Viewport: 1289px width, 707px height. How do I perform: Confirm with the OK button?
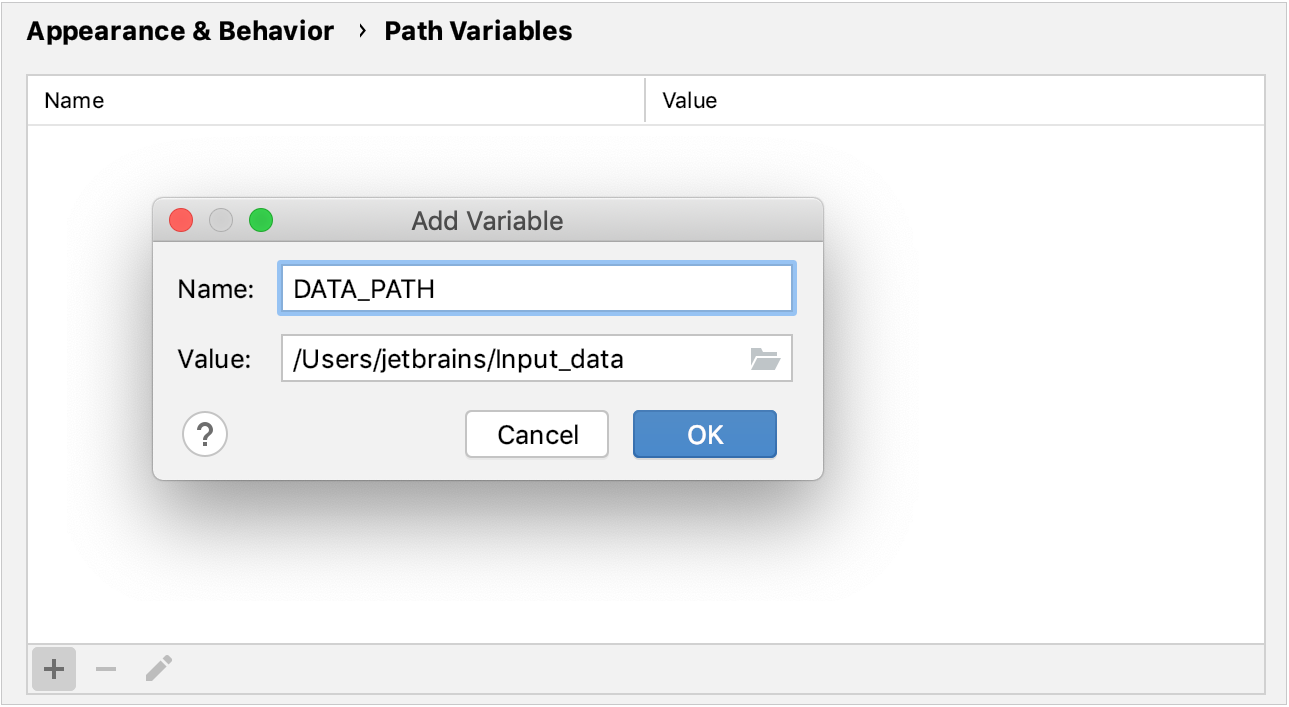click(x=704, y=434)
